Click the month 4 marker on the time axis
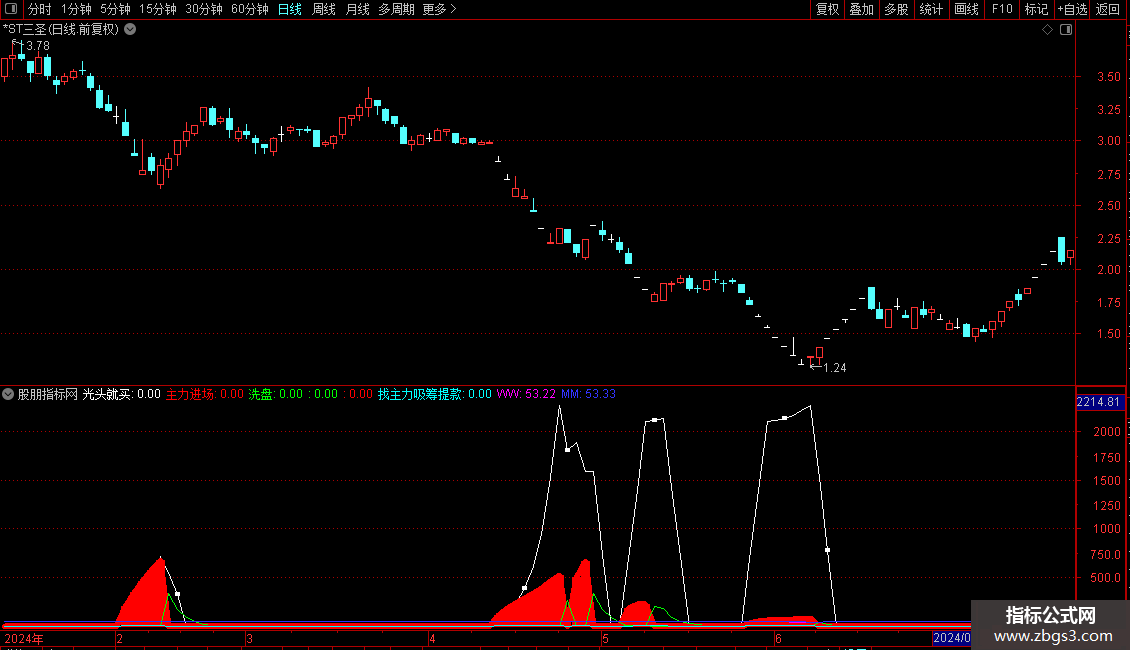Screen dimensions: 1130x650 click(432, 638)
